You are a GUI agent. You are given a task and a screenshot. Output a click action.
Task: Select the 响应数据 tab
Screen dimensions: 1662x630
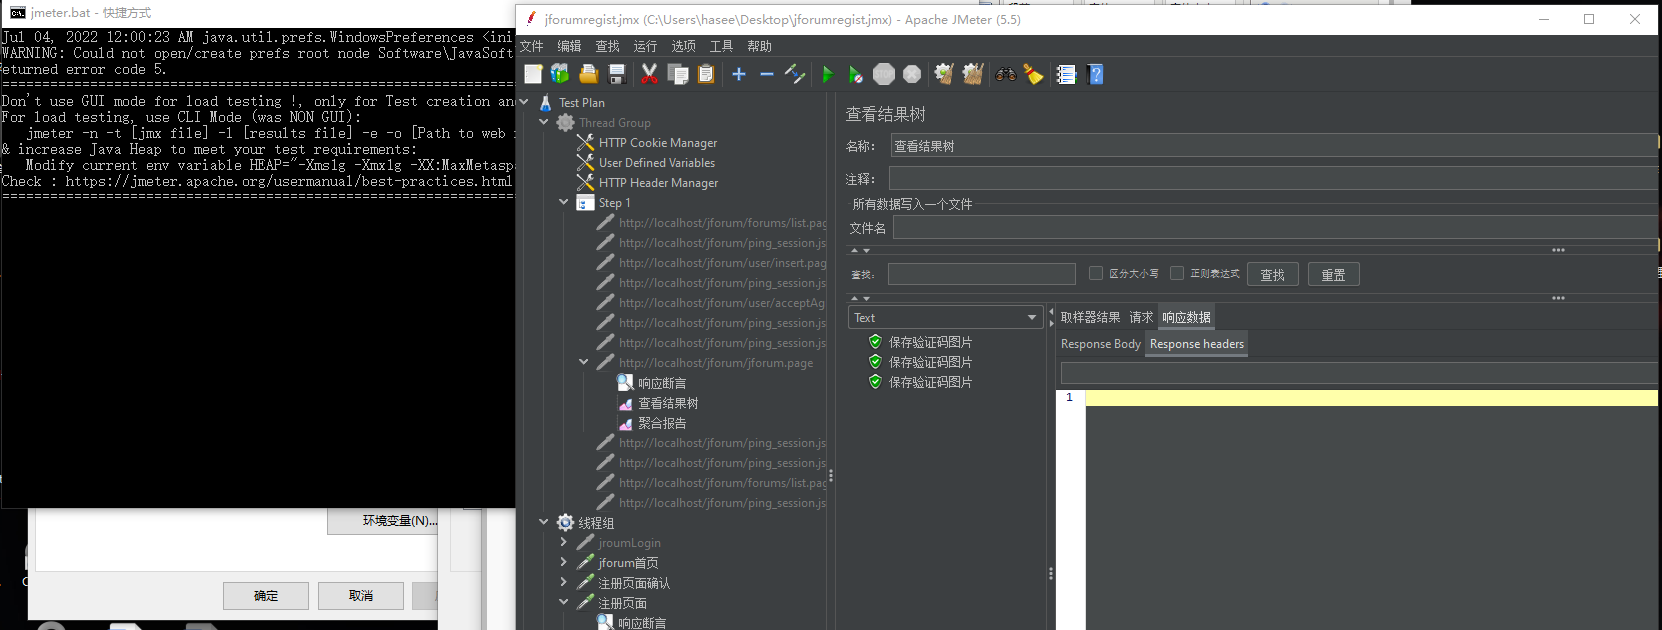click(x=1186, y=317)
